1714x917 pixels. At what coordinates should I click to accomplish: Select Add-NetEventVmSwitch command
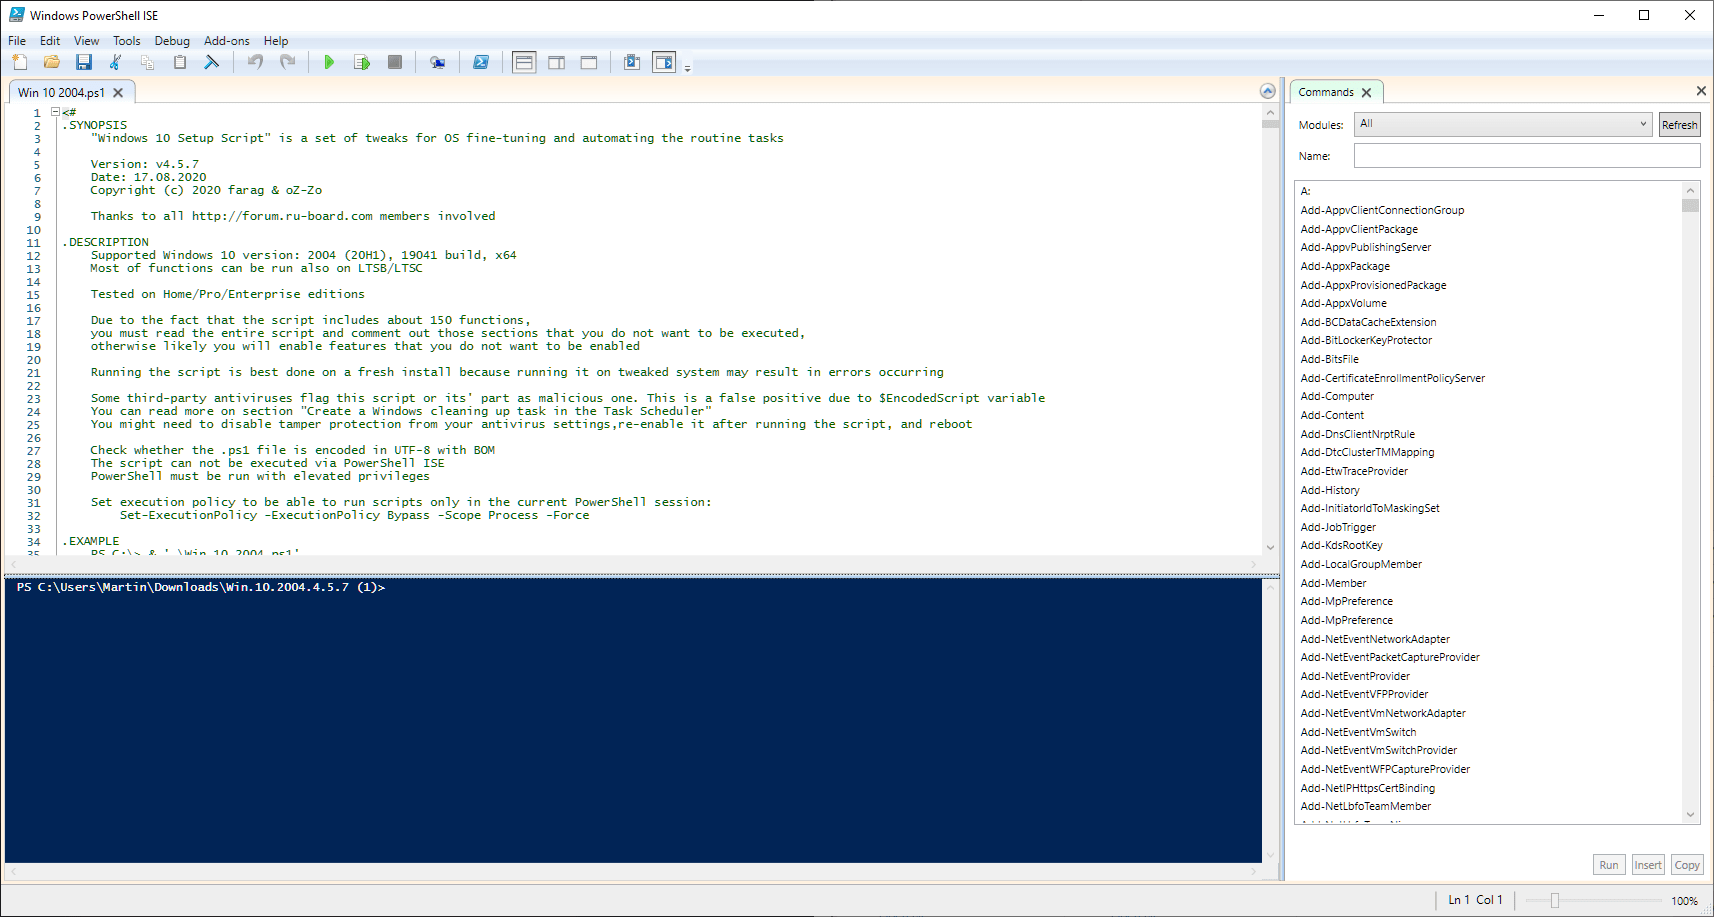coord(1358,732)
